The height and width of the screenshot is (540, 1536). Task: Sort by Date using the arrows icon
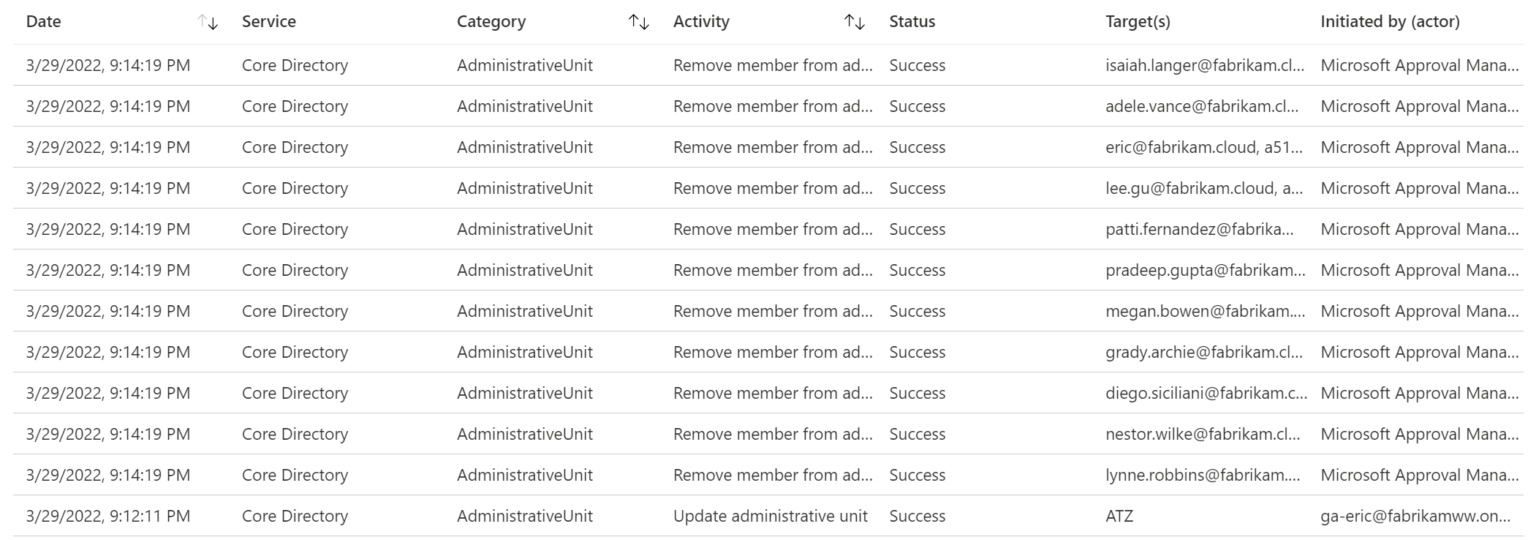click(208, 22)
